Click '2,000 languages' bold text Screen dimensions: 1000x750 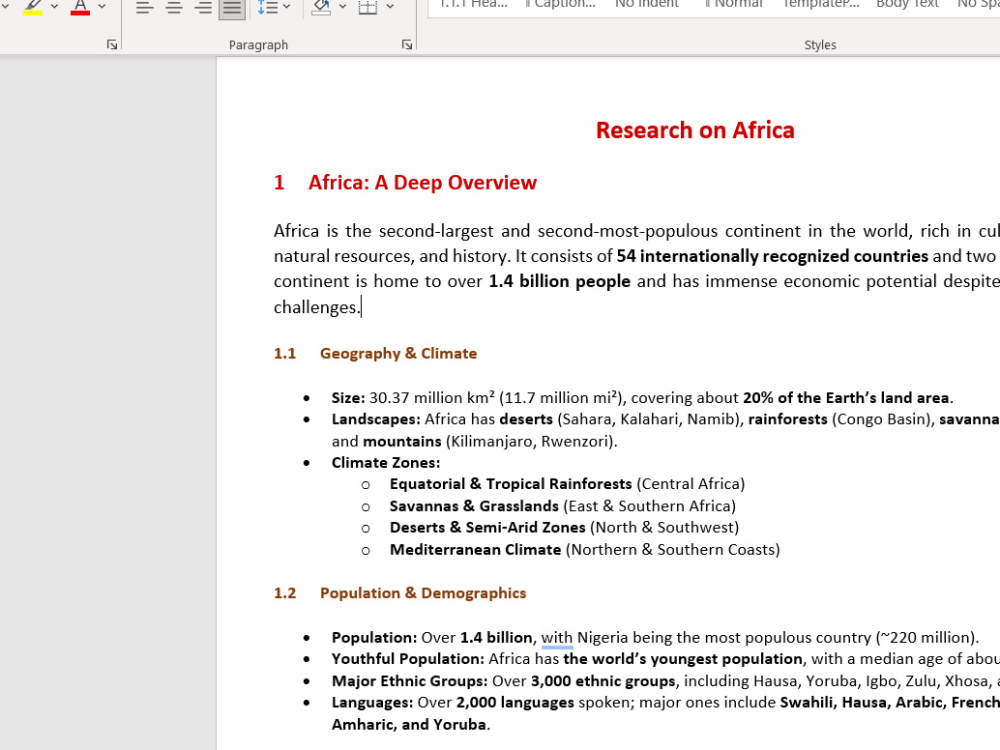[515, 703]
